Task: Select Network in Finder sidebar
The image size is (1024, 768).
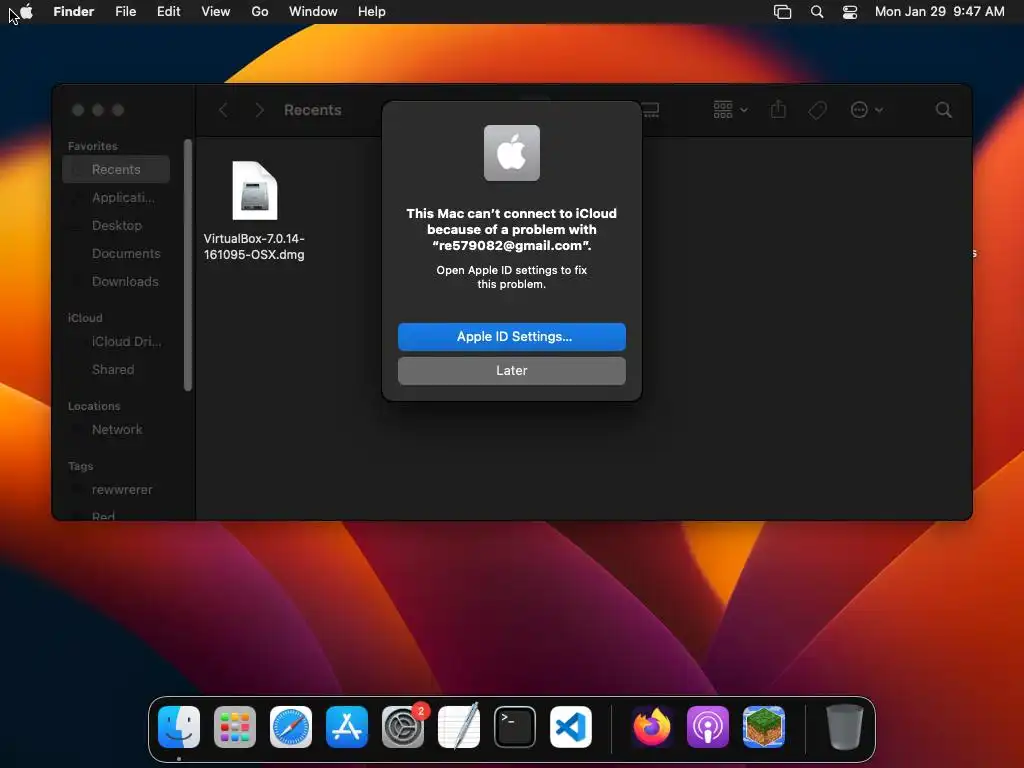Action: coord(116,430)
